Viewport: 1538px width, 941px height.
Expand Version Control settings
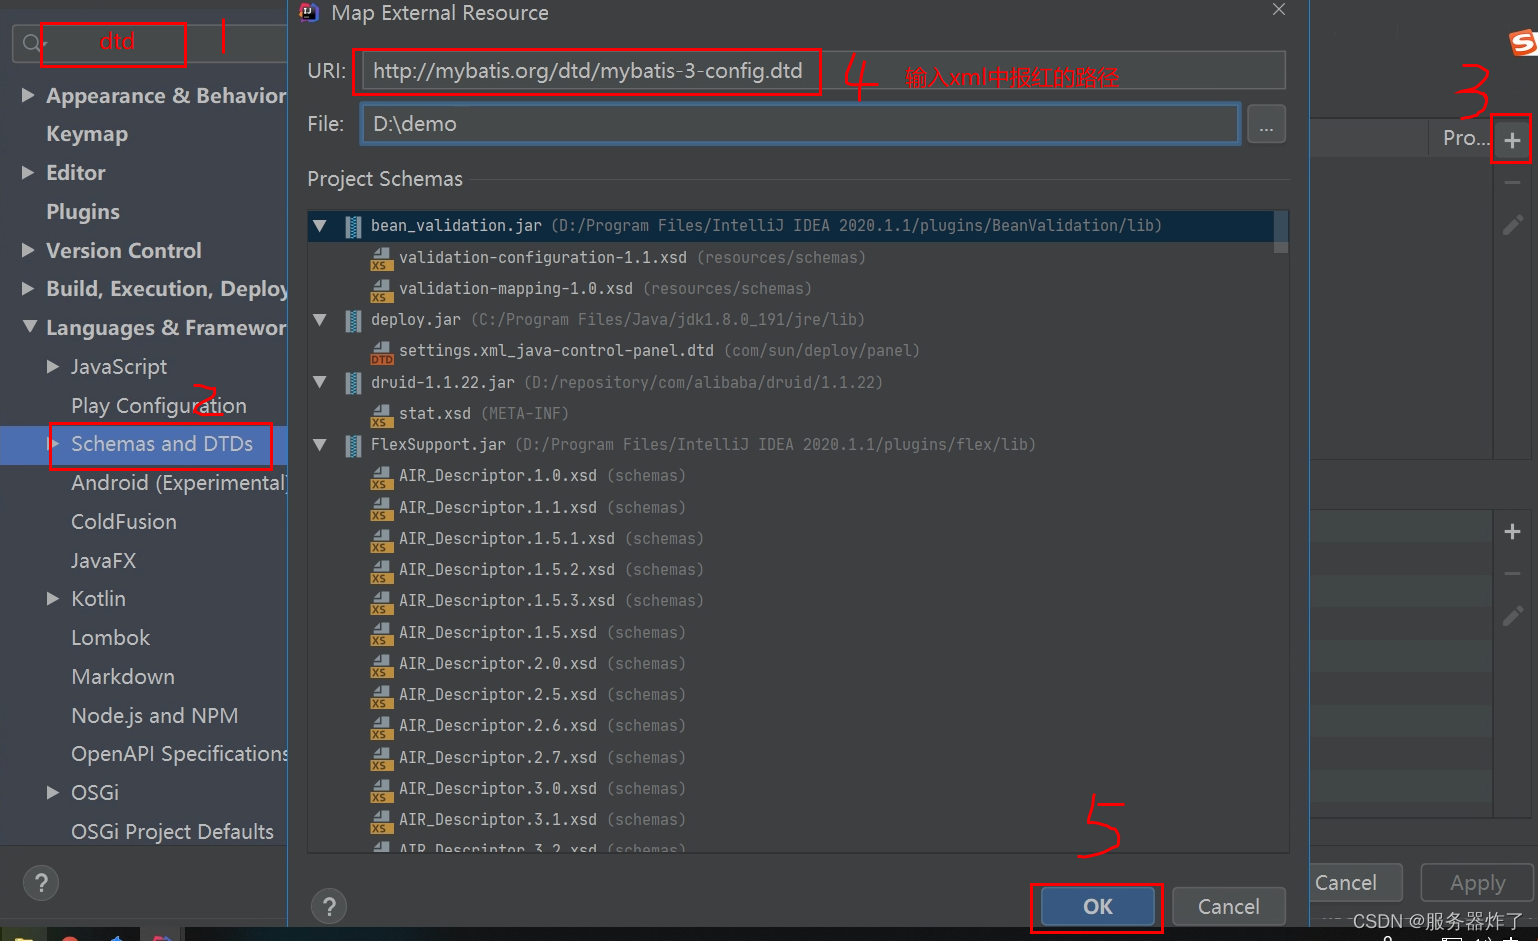click(x=28, y=250)
